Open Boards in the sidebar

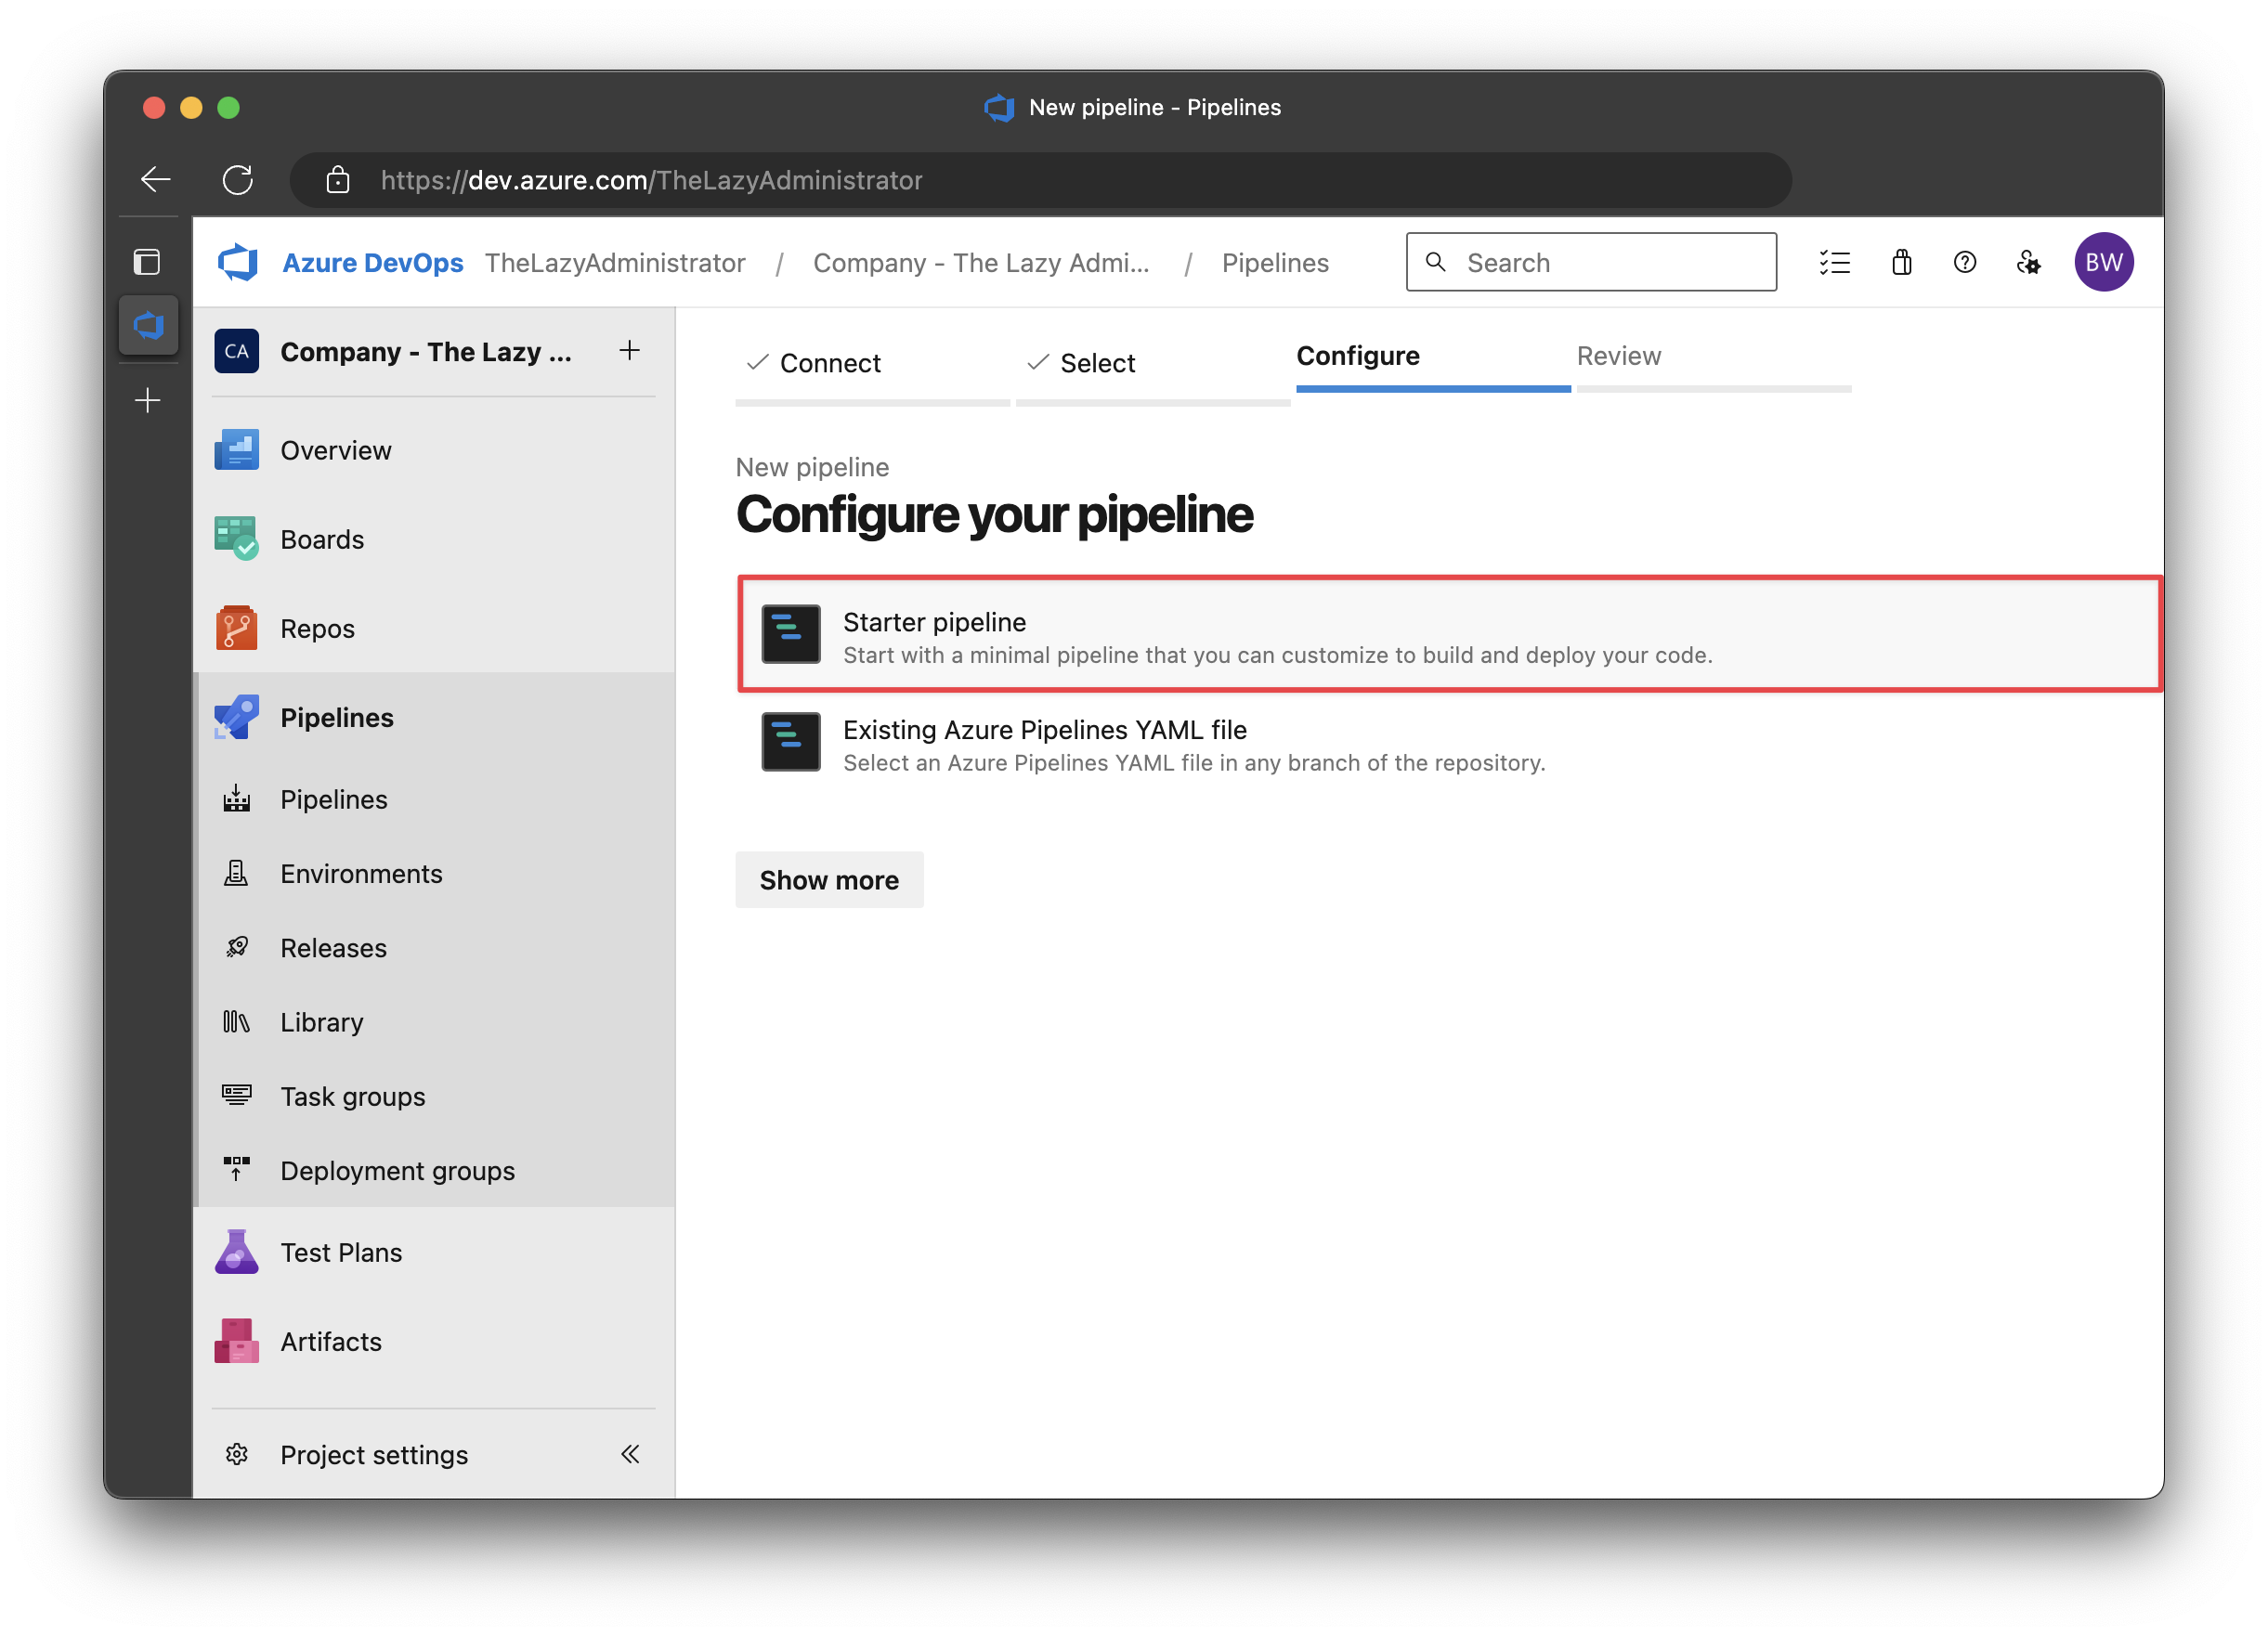tap(435, 539)
